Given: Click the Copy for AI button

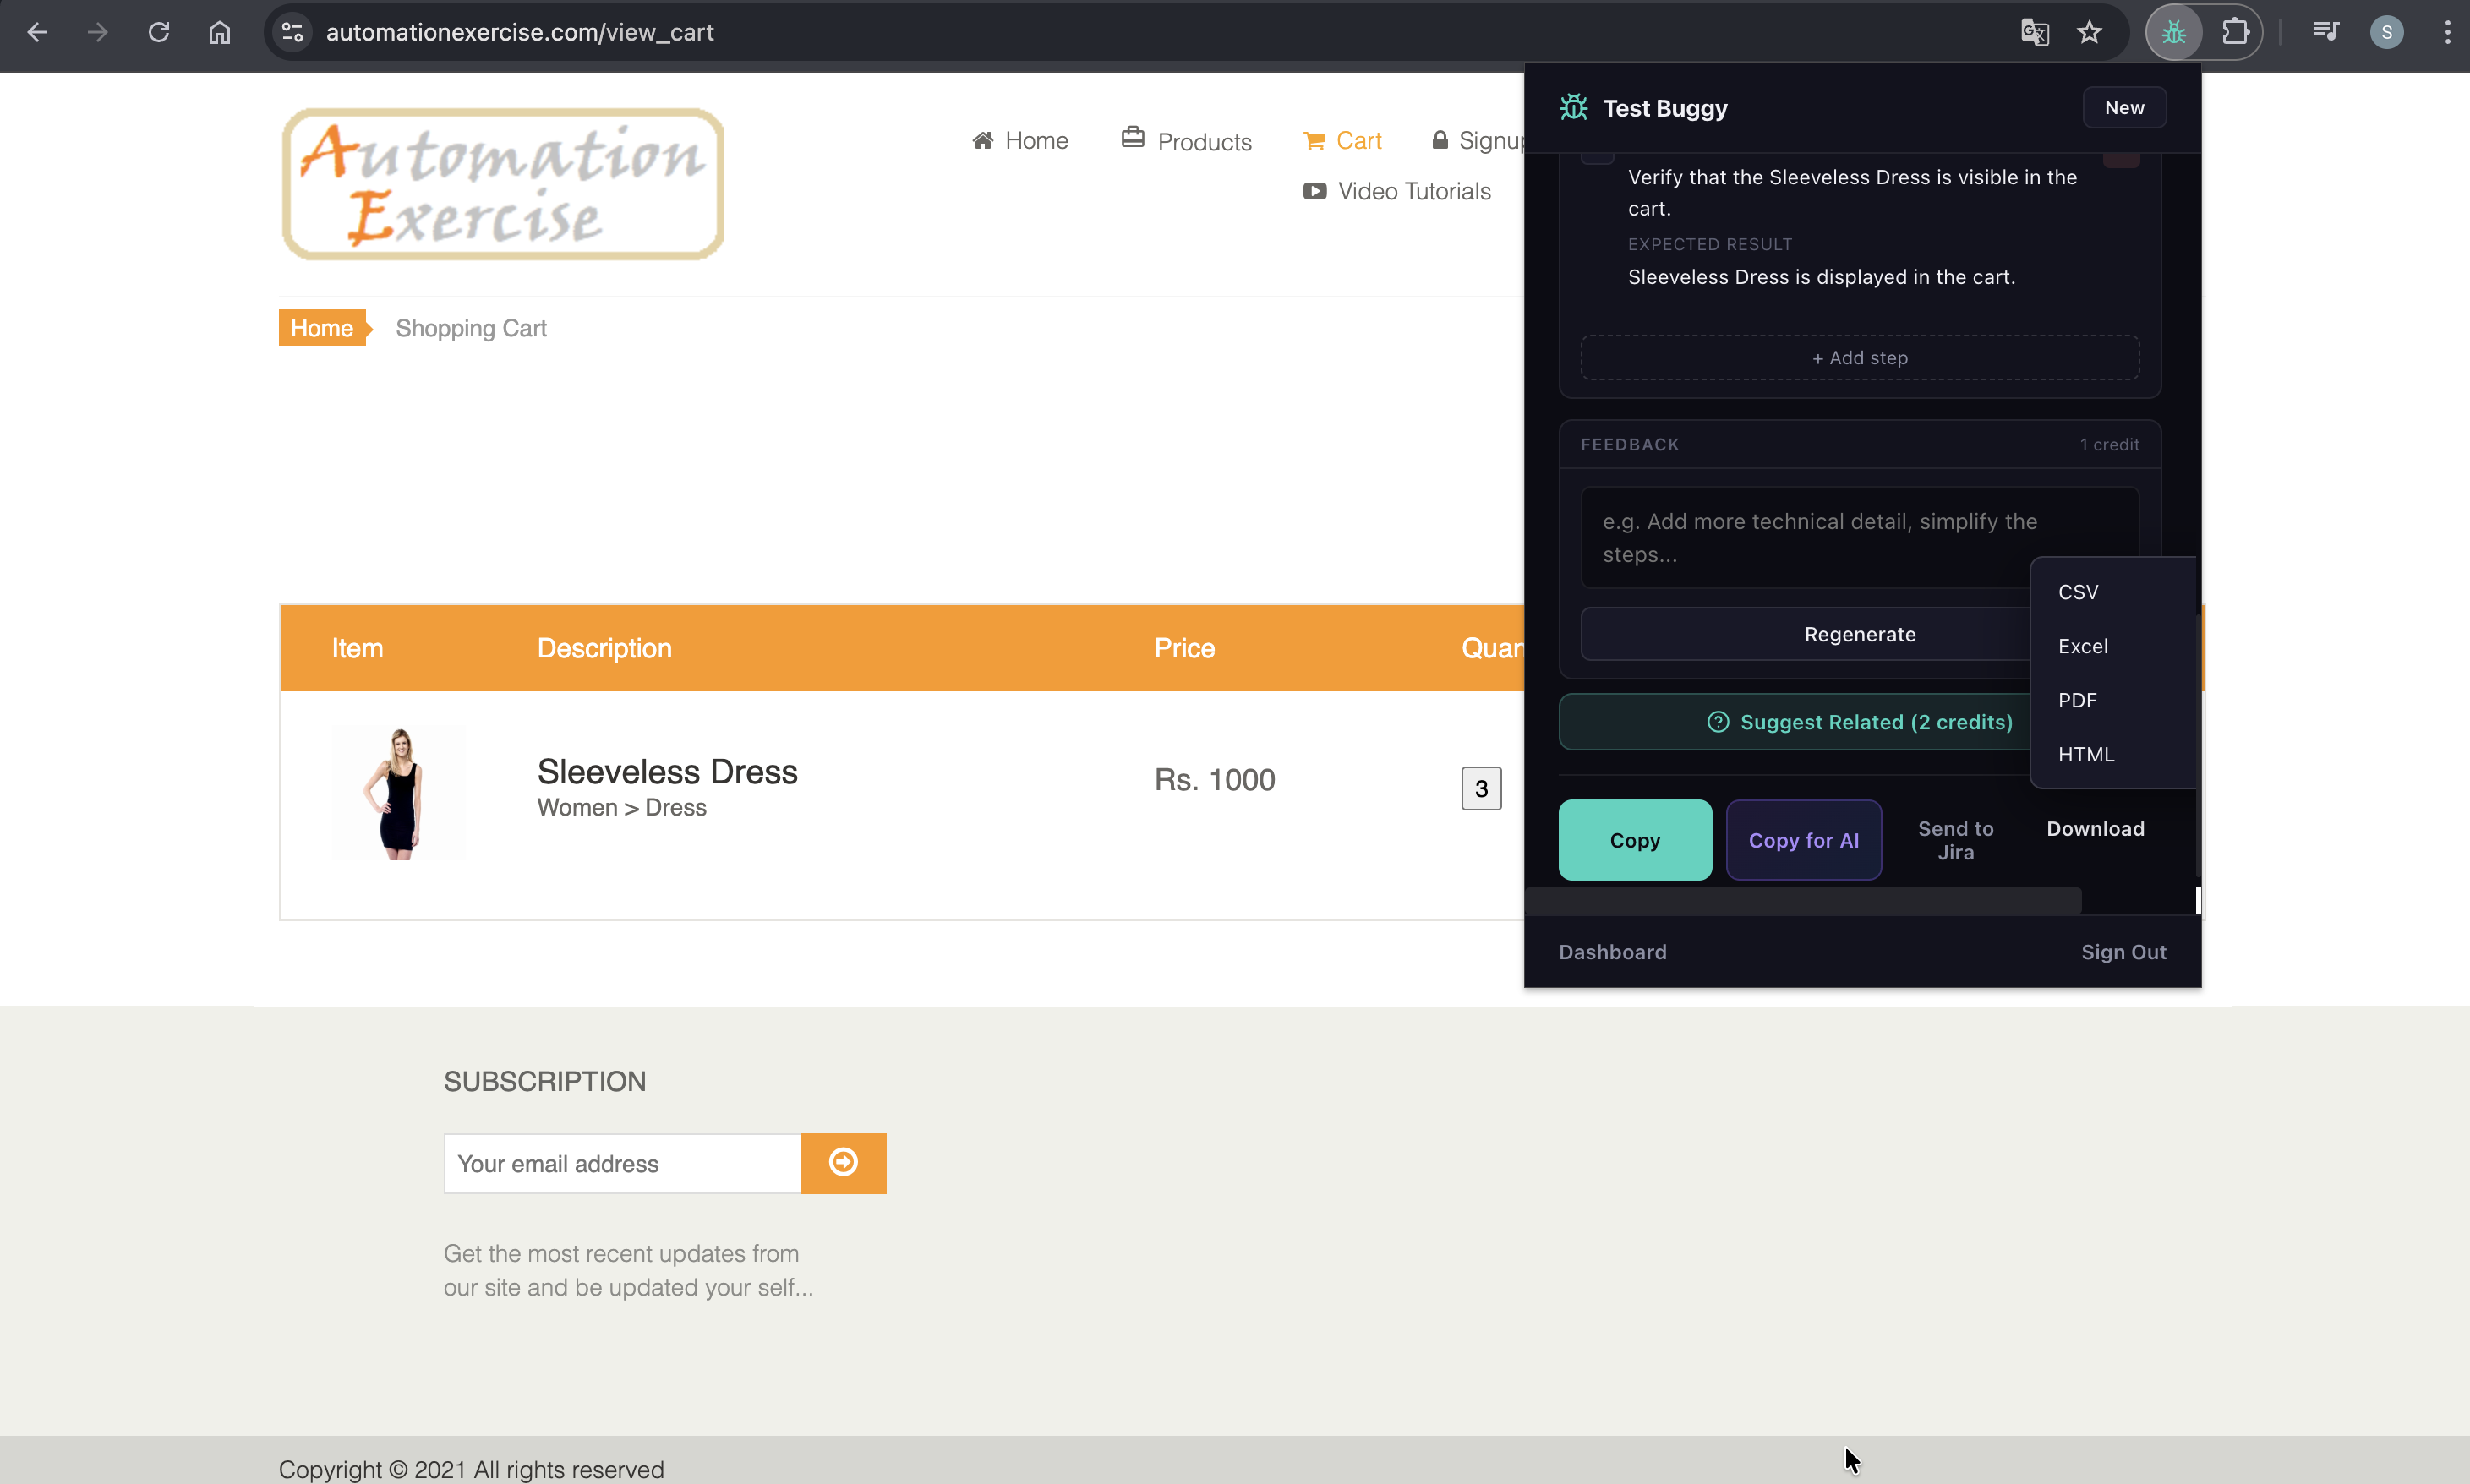Looking at the screenshot, I should (x=1803, y=840).
